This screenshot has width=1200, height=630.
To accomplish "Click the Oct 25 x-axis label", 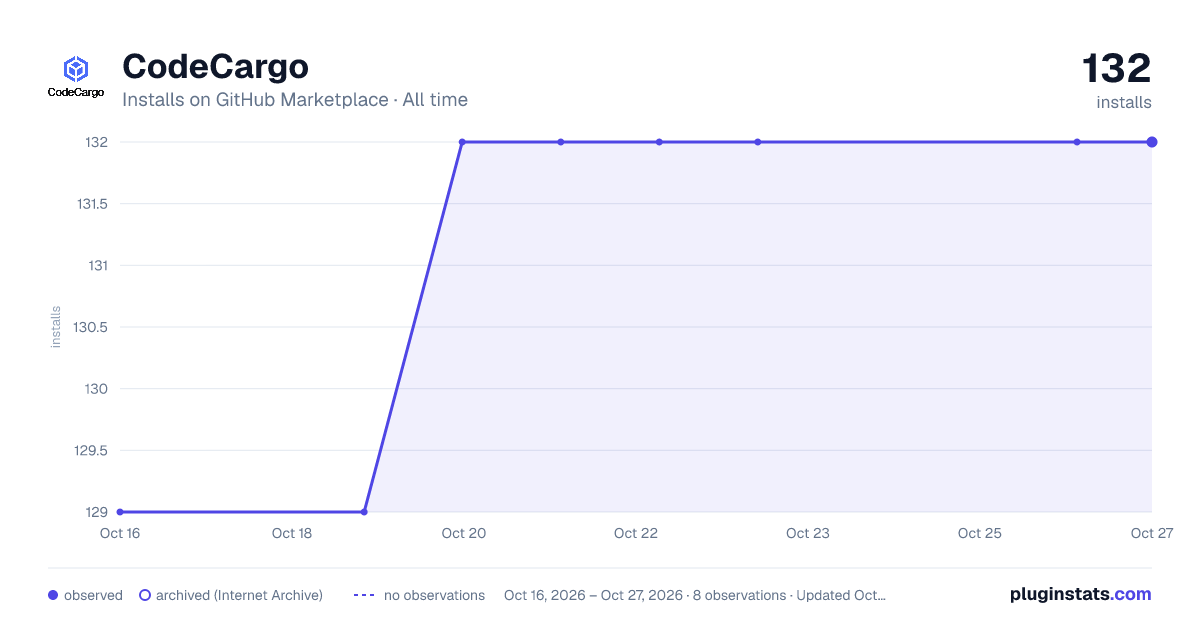I will point(980,533).
